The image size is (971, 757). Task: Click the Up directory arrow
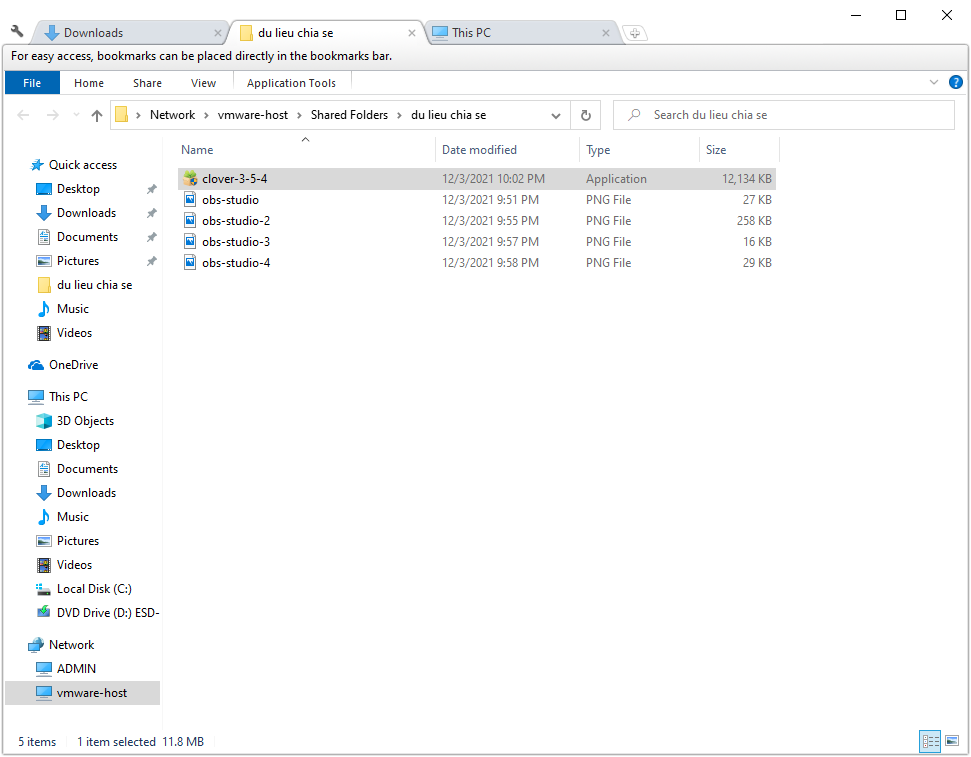click(x=97, y=115)
